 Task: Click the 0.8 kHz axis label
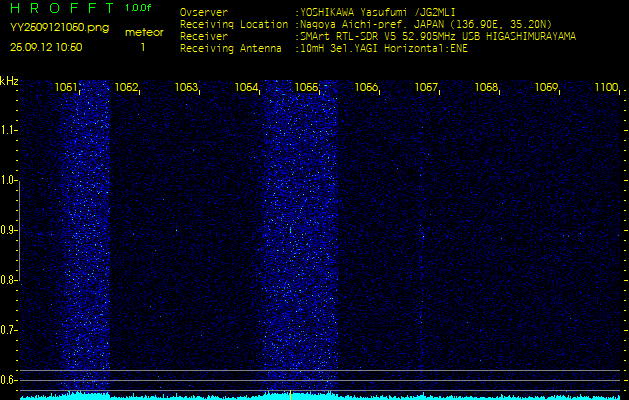(7, 280)
